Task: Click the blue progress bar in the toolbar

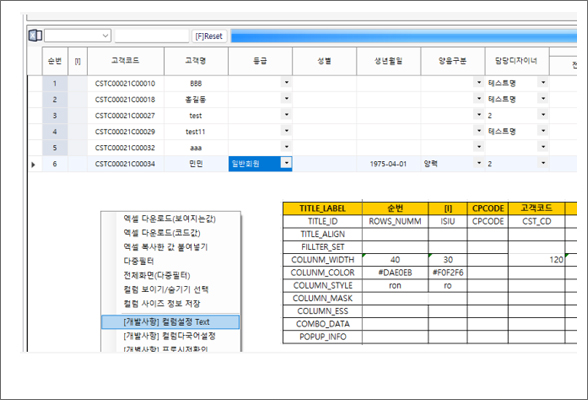Action: tap(404, 36)
